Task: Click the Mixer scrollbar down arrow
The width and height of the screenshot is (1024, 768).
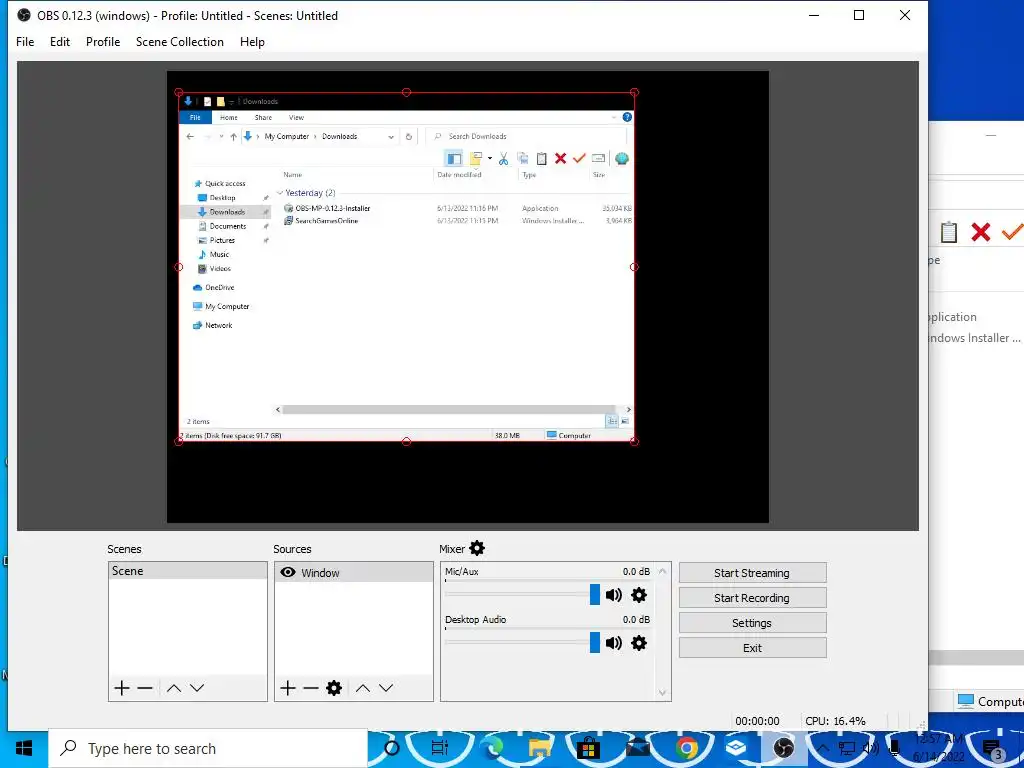Action: (x=663, y=693)
